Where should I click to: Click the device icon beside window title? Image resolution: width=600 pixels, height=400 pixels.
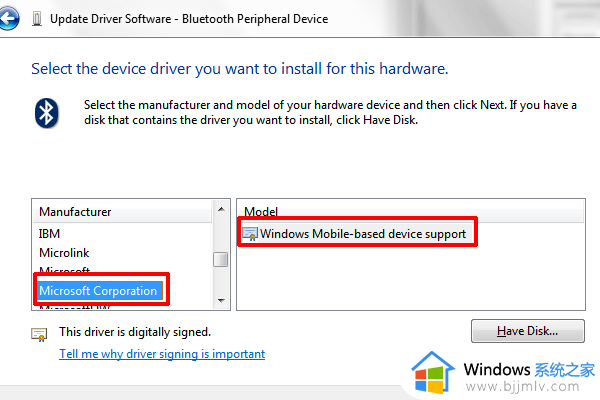click(x=37, y=19)
